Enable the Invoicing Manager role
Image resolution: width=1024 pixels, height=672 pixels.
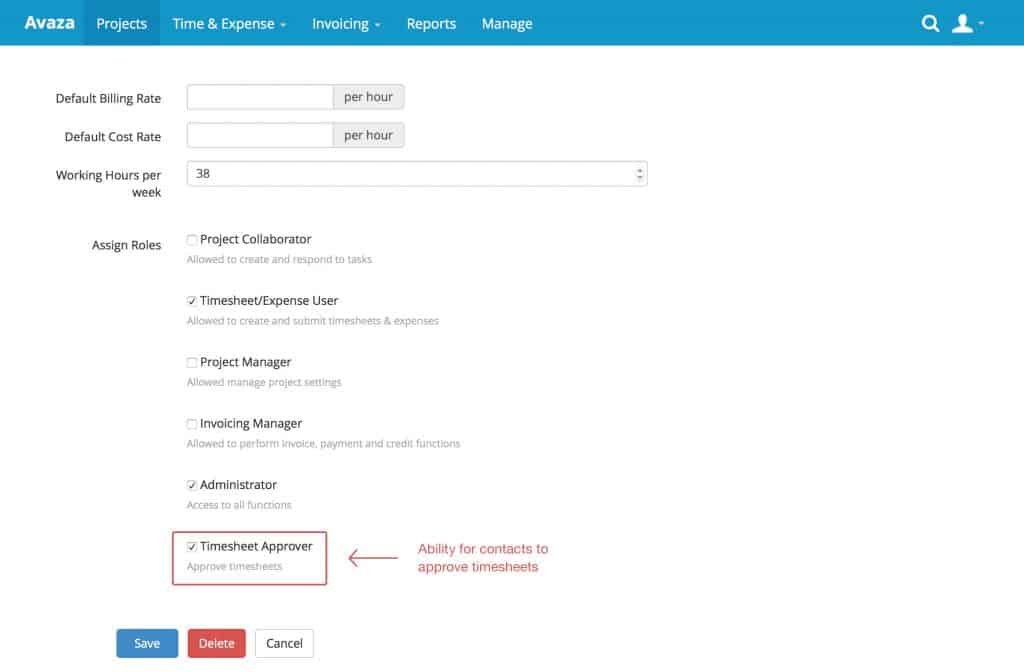[x=191, y=423]
